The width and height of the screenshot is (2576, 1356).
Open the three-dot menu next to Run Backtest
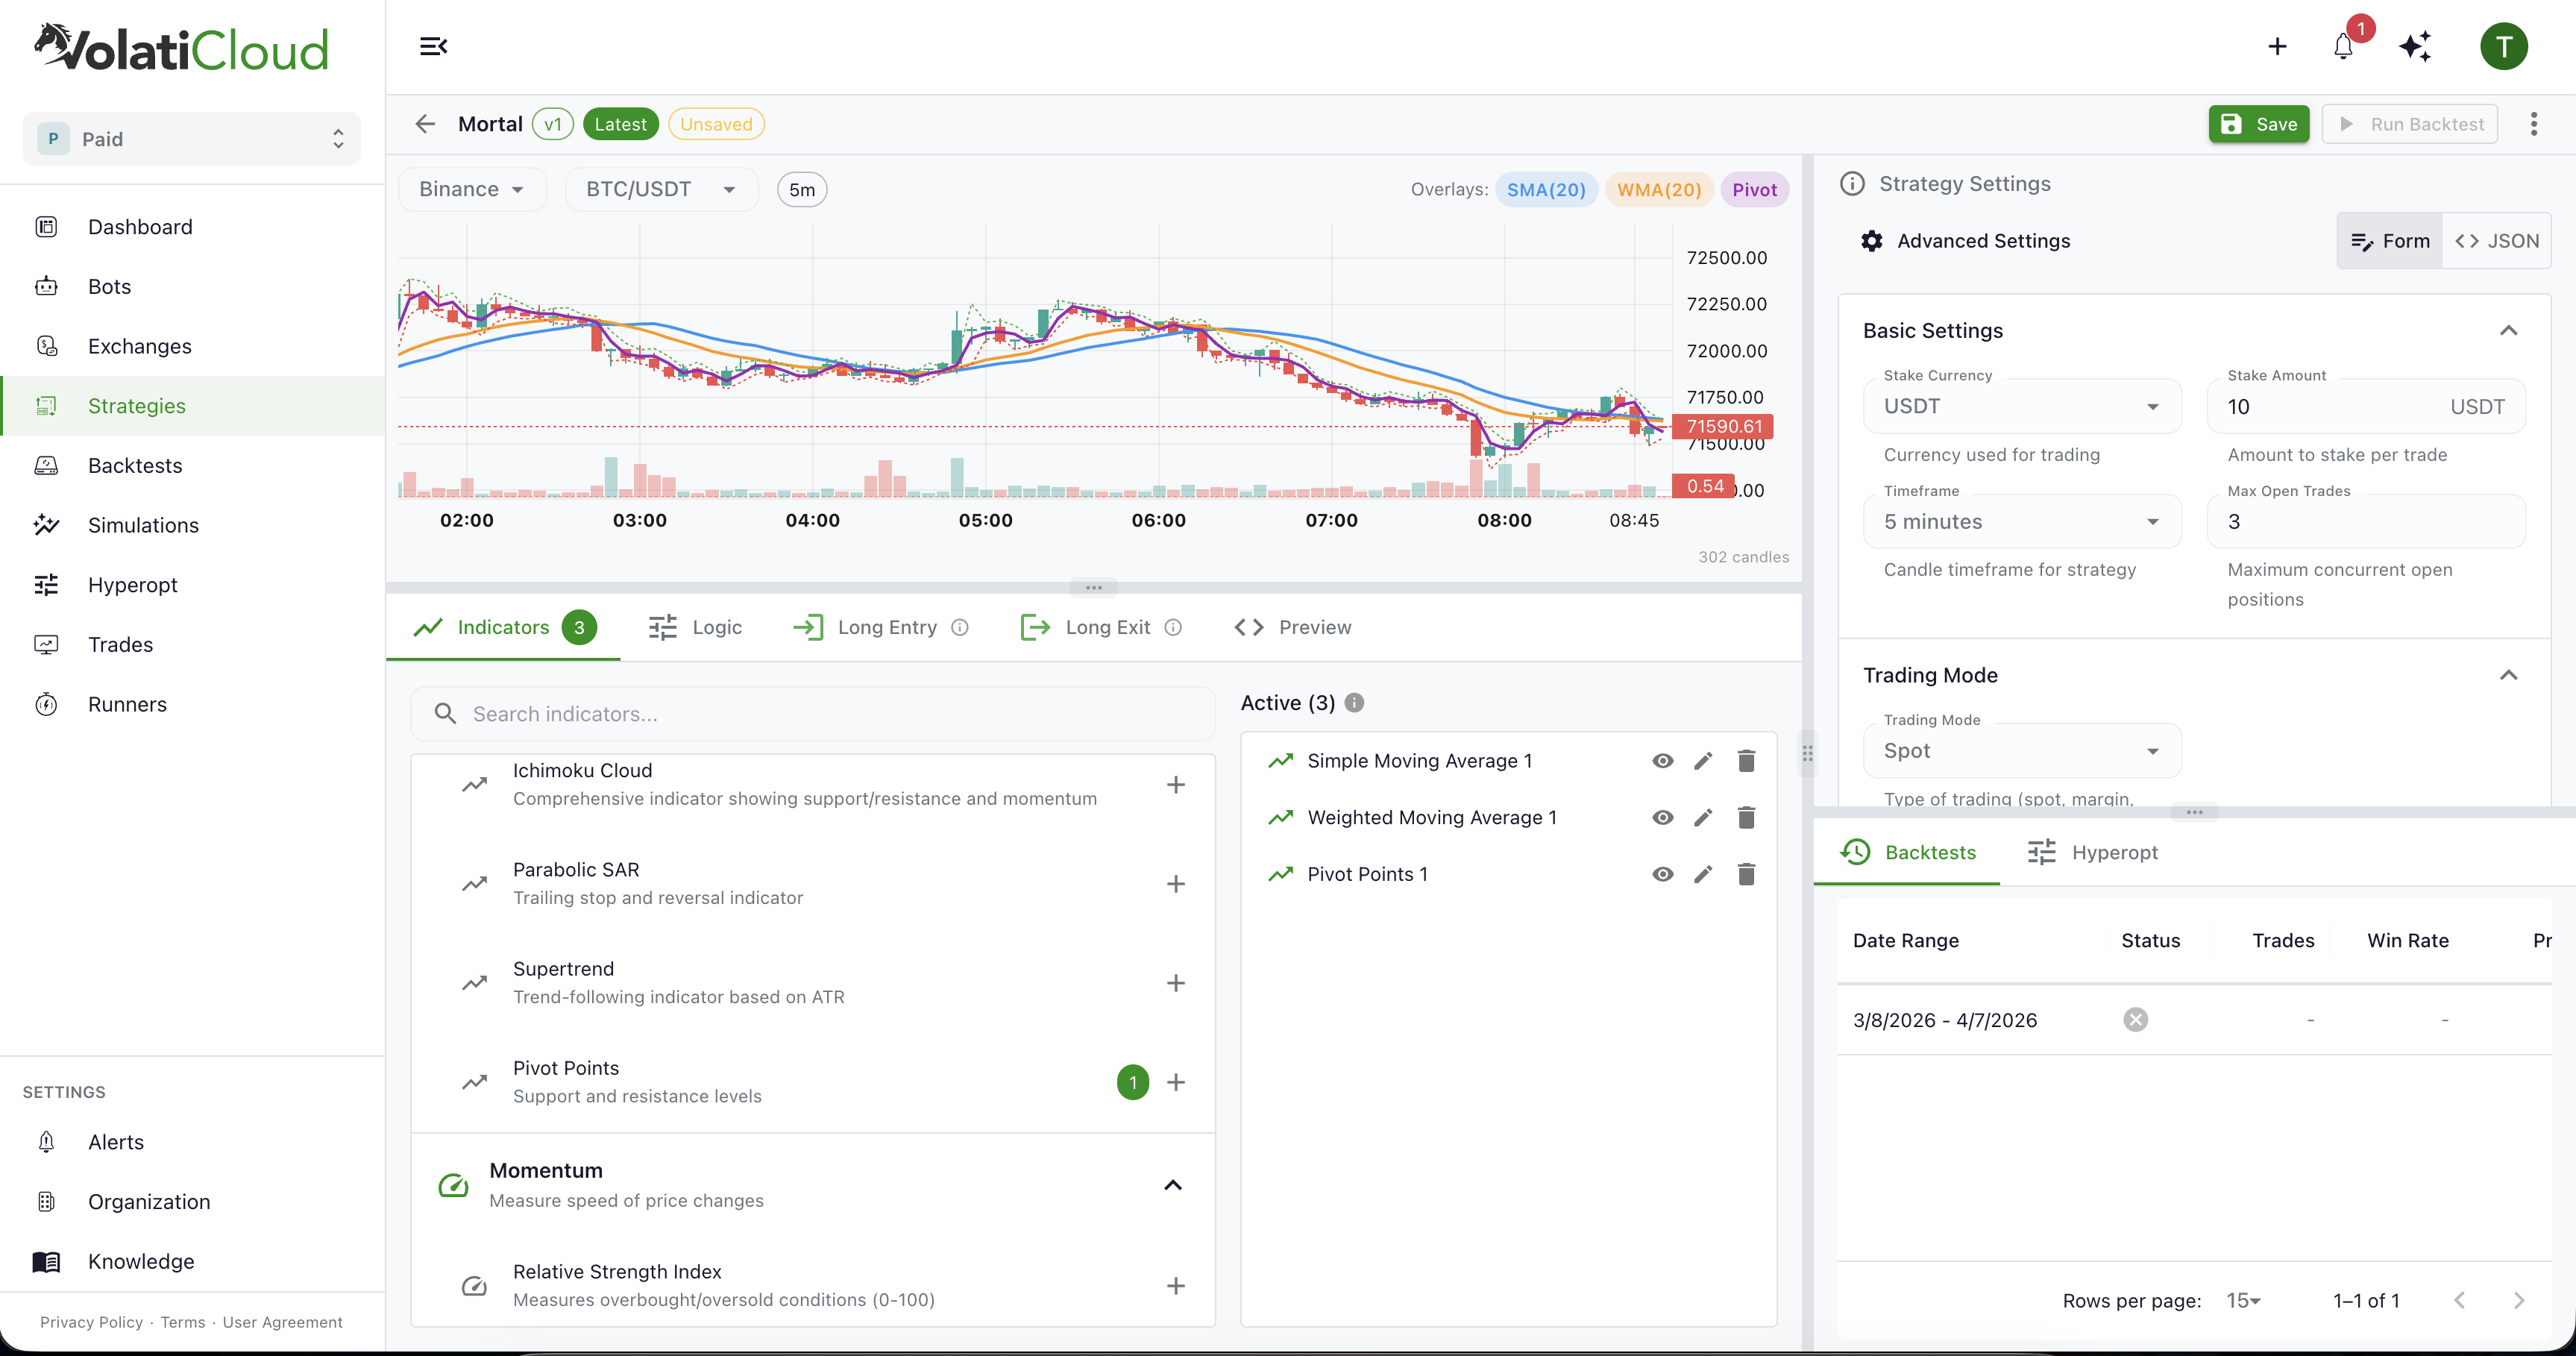click(x=2534, y=123)
